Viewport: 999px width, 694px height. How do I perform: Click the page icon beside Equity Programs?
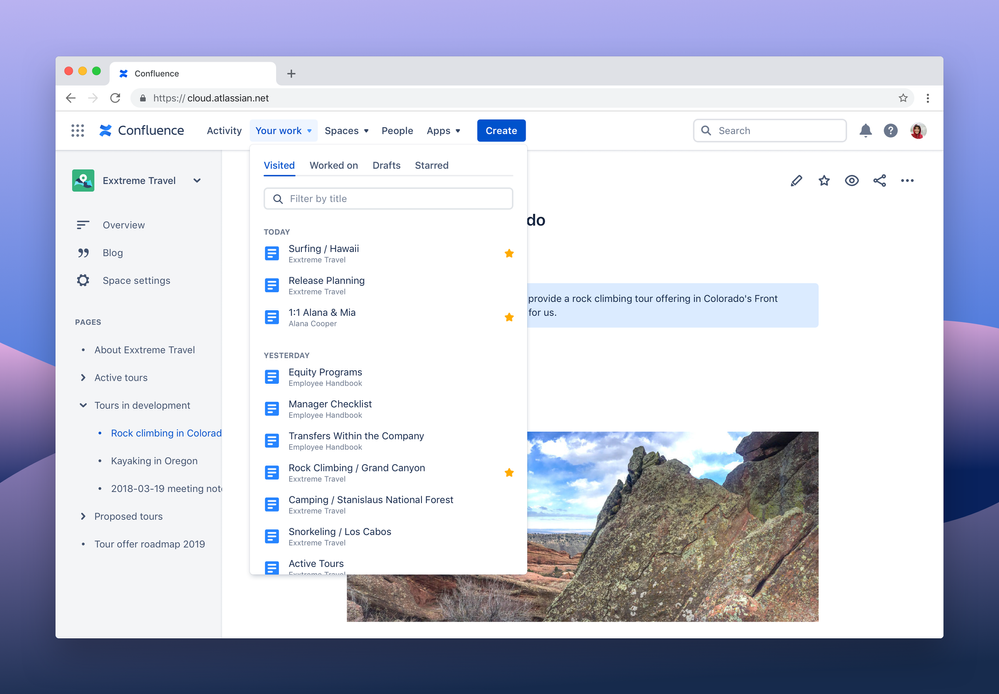coord(272,377)
